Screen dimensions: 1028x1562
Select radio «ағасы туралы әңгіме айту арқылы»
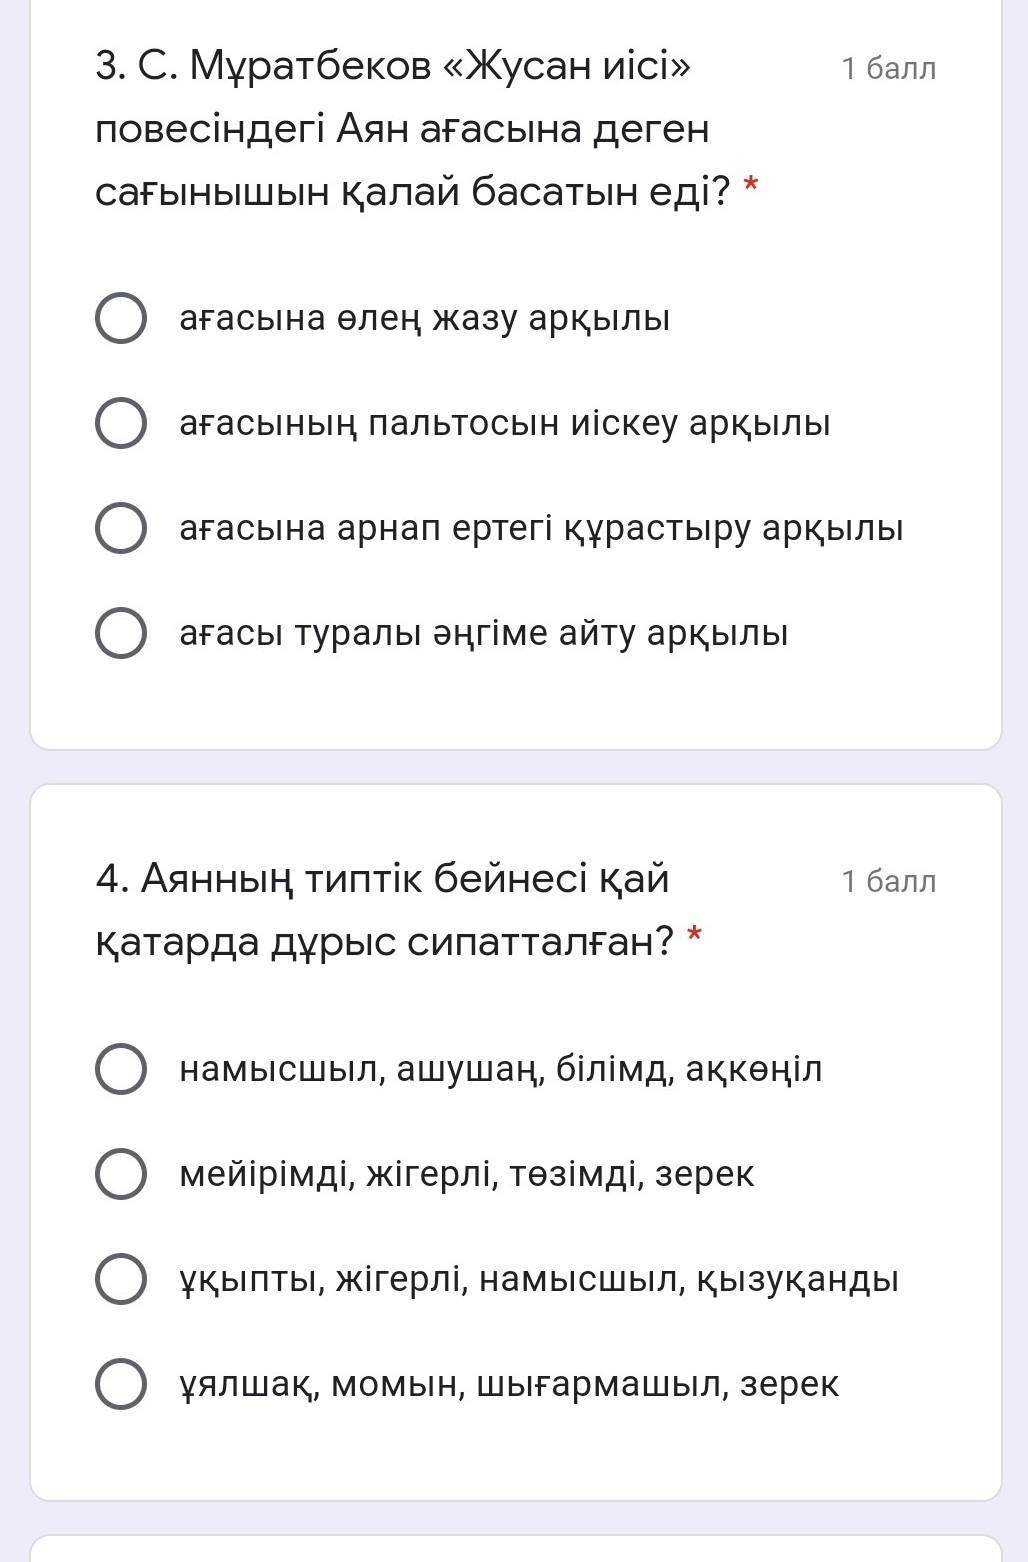tap(121, 633)
